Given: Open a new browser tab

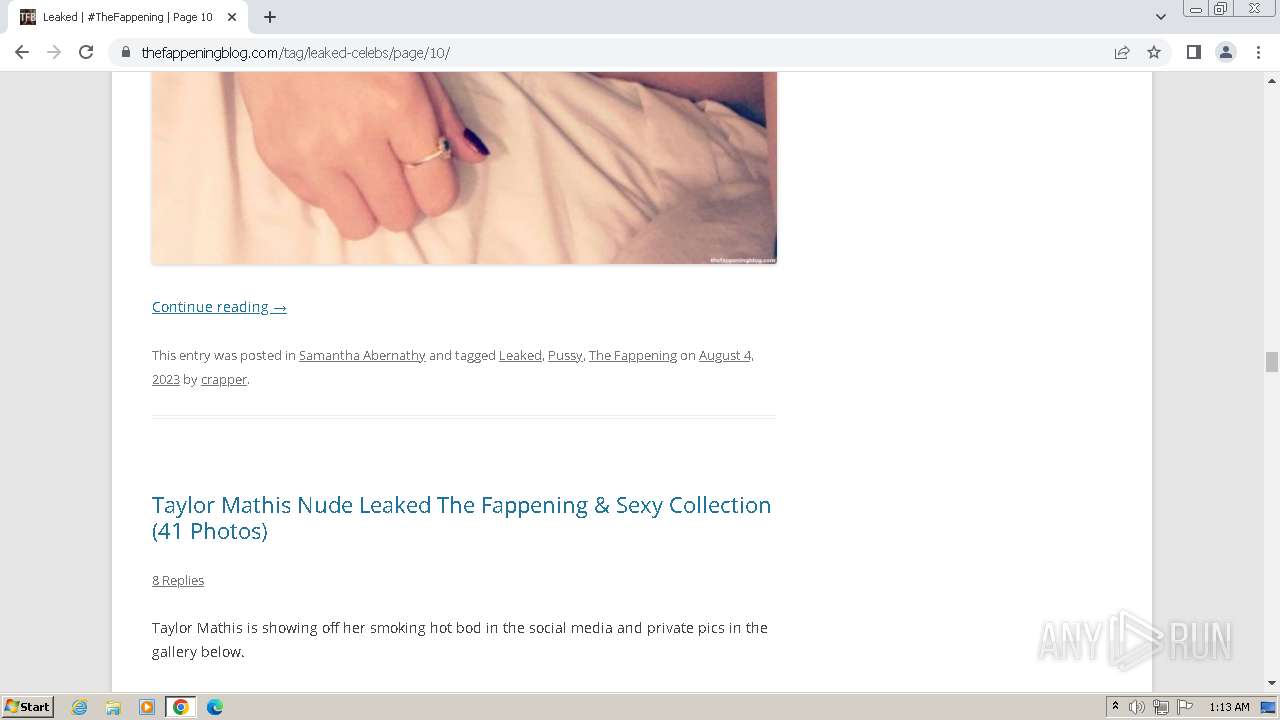Looking at the screenshot, I should coord(270,17).
